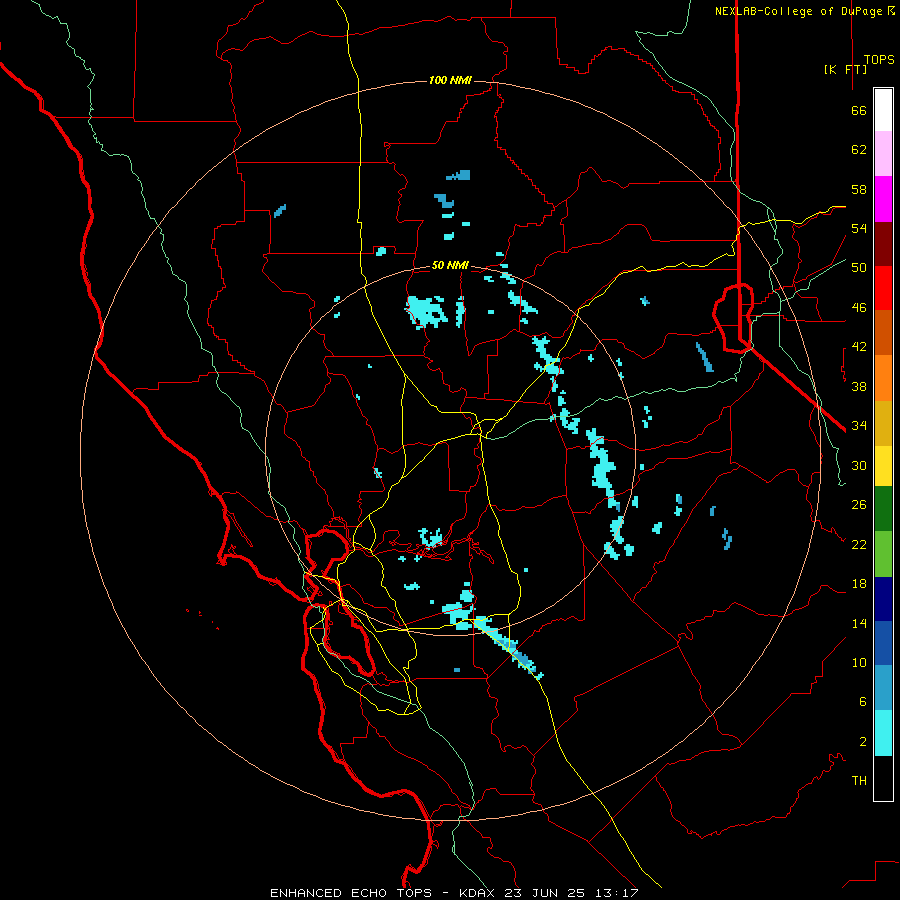This screenshot has height=900, width=900.
Task: Click the K FT units label
Action: pos(845,69)
